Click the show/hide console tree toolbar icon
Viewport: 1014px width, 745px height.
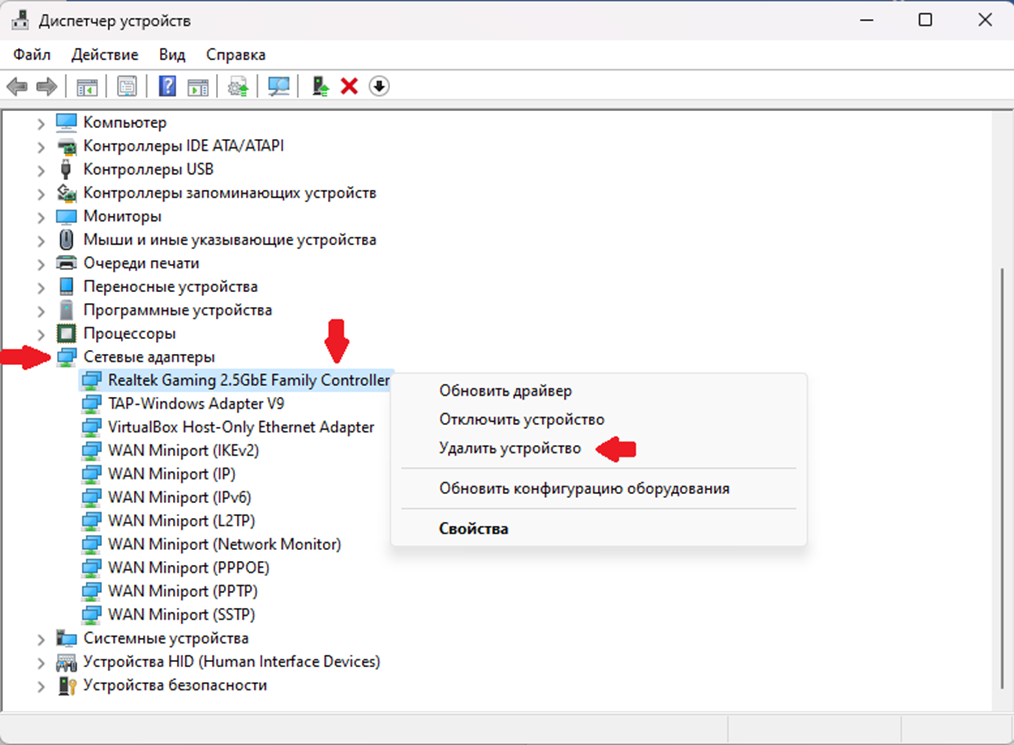(x=87, y=86)
